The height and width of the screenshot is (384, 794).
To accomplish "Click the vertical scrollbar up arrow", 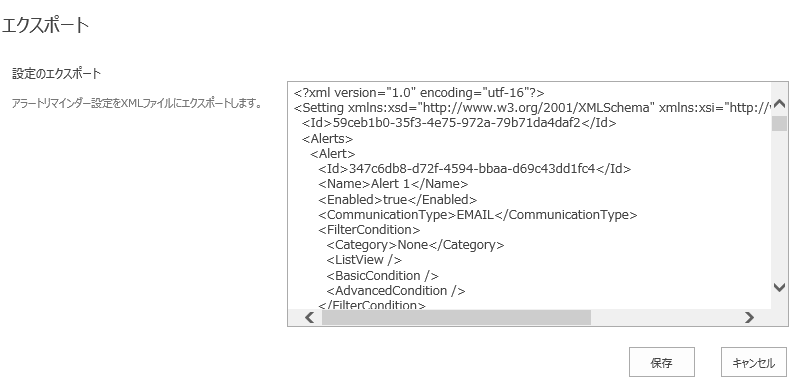I will 779,104.
